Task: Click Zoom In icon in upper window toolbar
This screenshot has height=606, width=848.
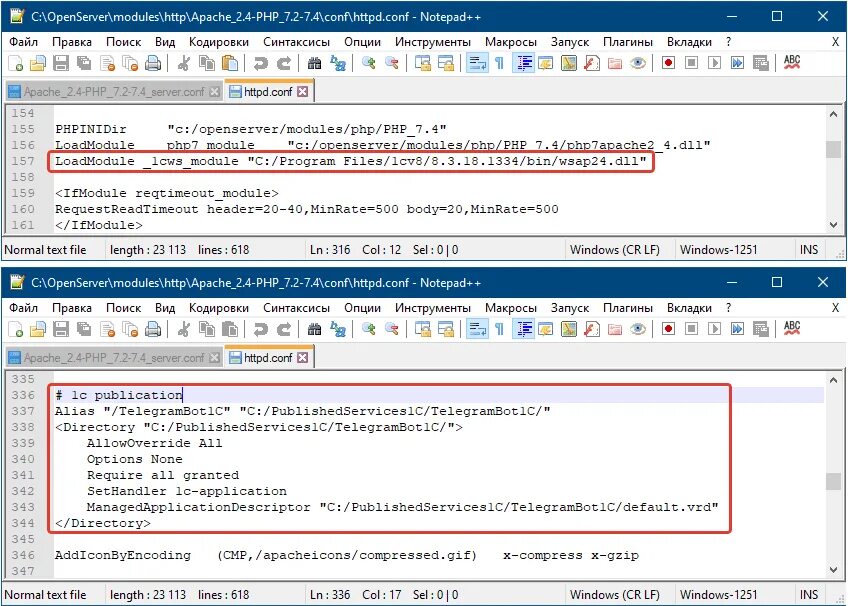Action: (x=369, y=64)
